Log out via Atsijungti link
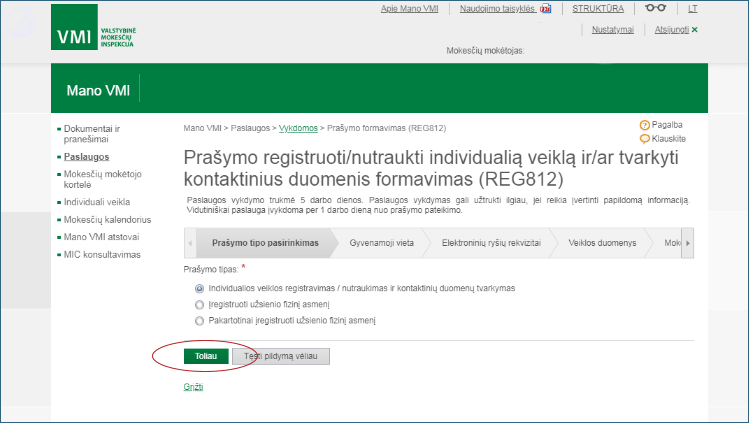Screen dimensions: 749x423 (x=672, y=30)
